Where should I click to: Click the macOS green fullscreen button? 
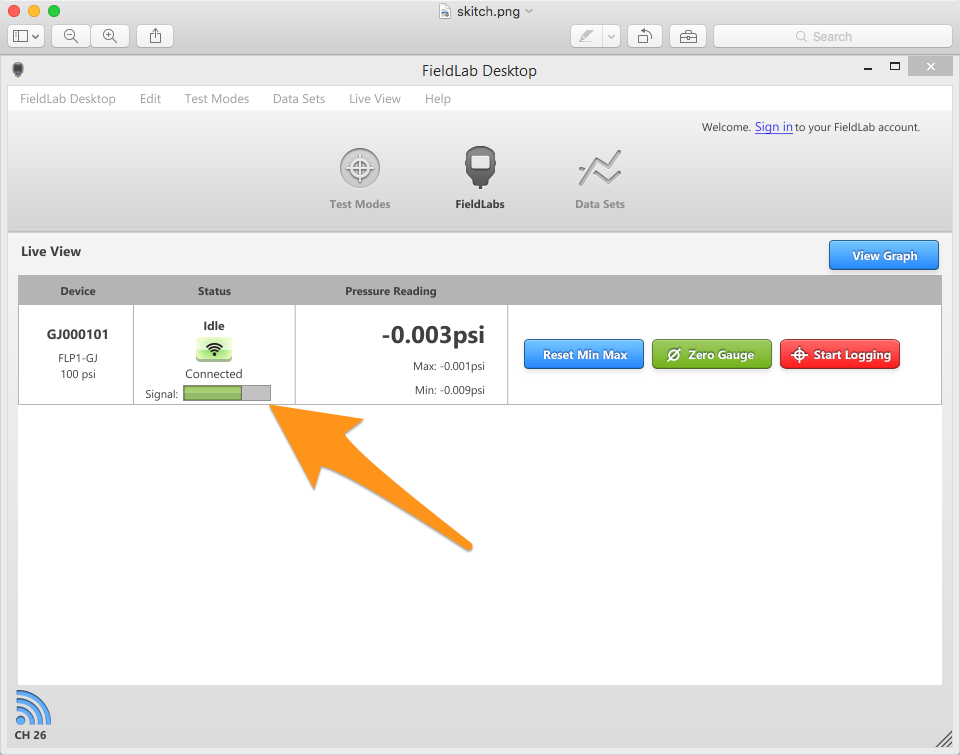pyautogui.click(x=54, y=11)
